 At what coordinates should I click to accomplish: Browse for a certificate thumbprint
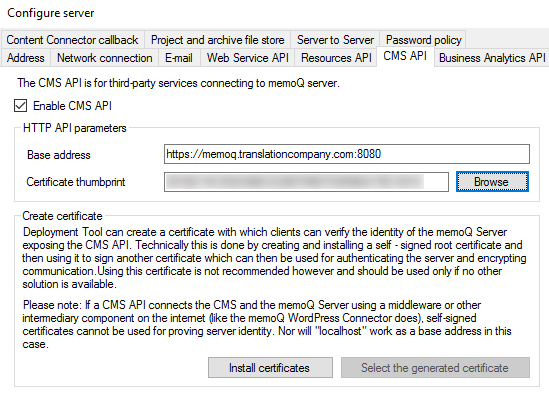(x=492, y=182)
